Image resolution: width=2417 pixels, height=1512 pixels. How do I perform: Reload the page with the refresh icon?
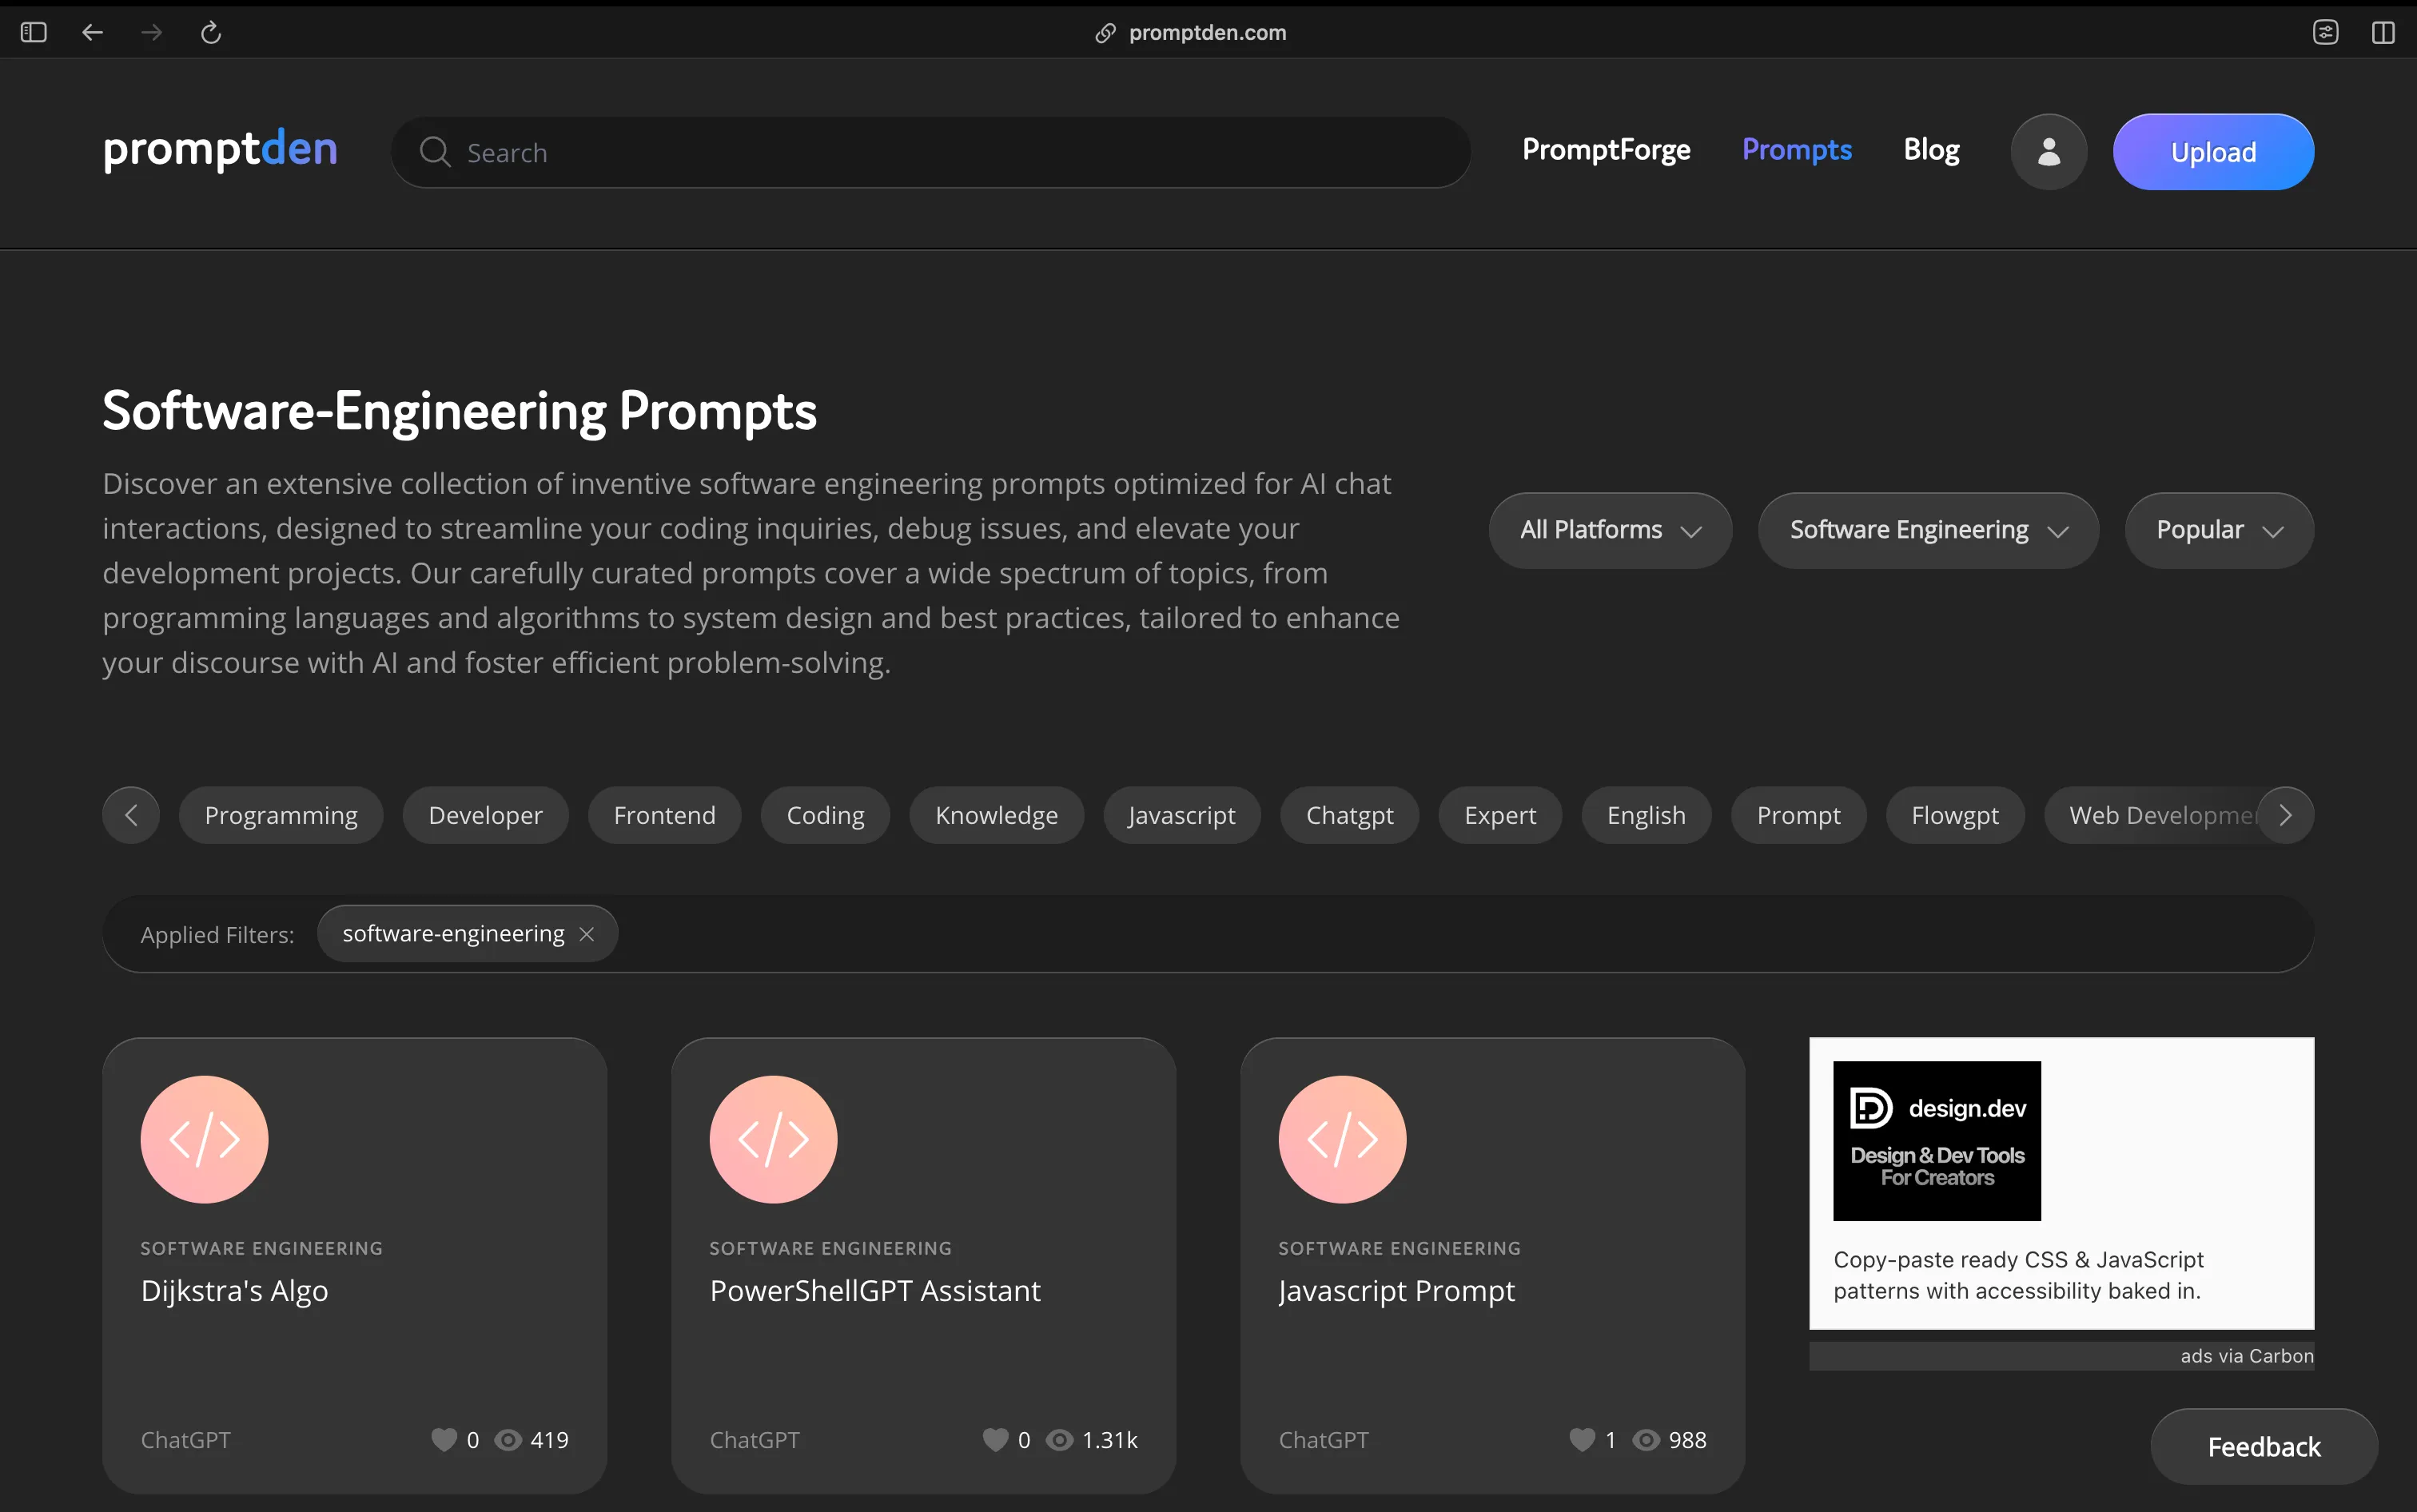pos(210,32)
